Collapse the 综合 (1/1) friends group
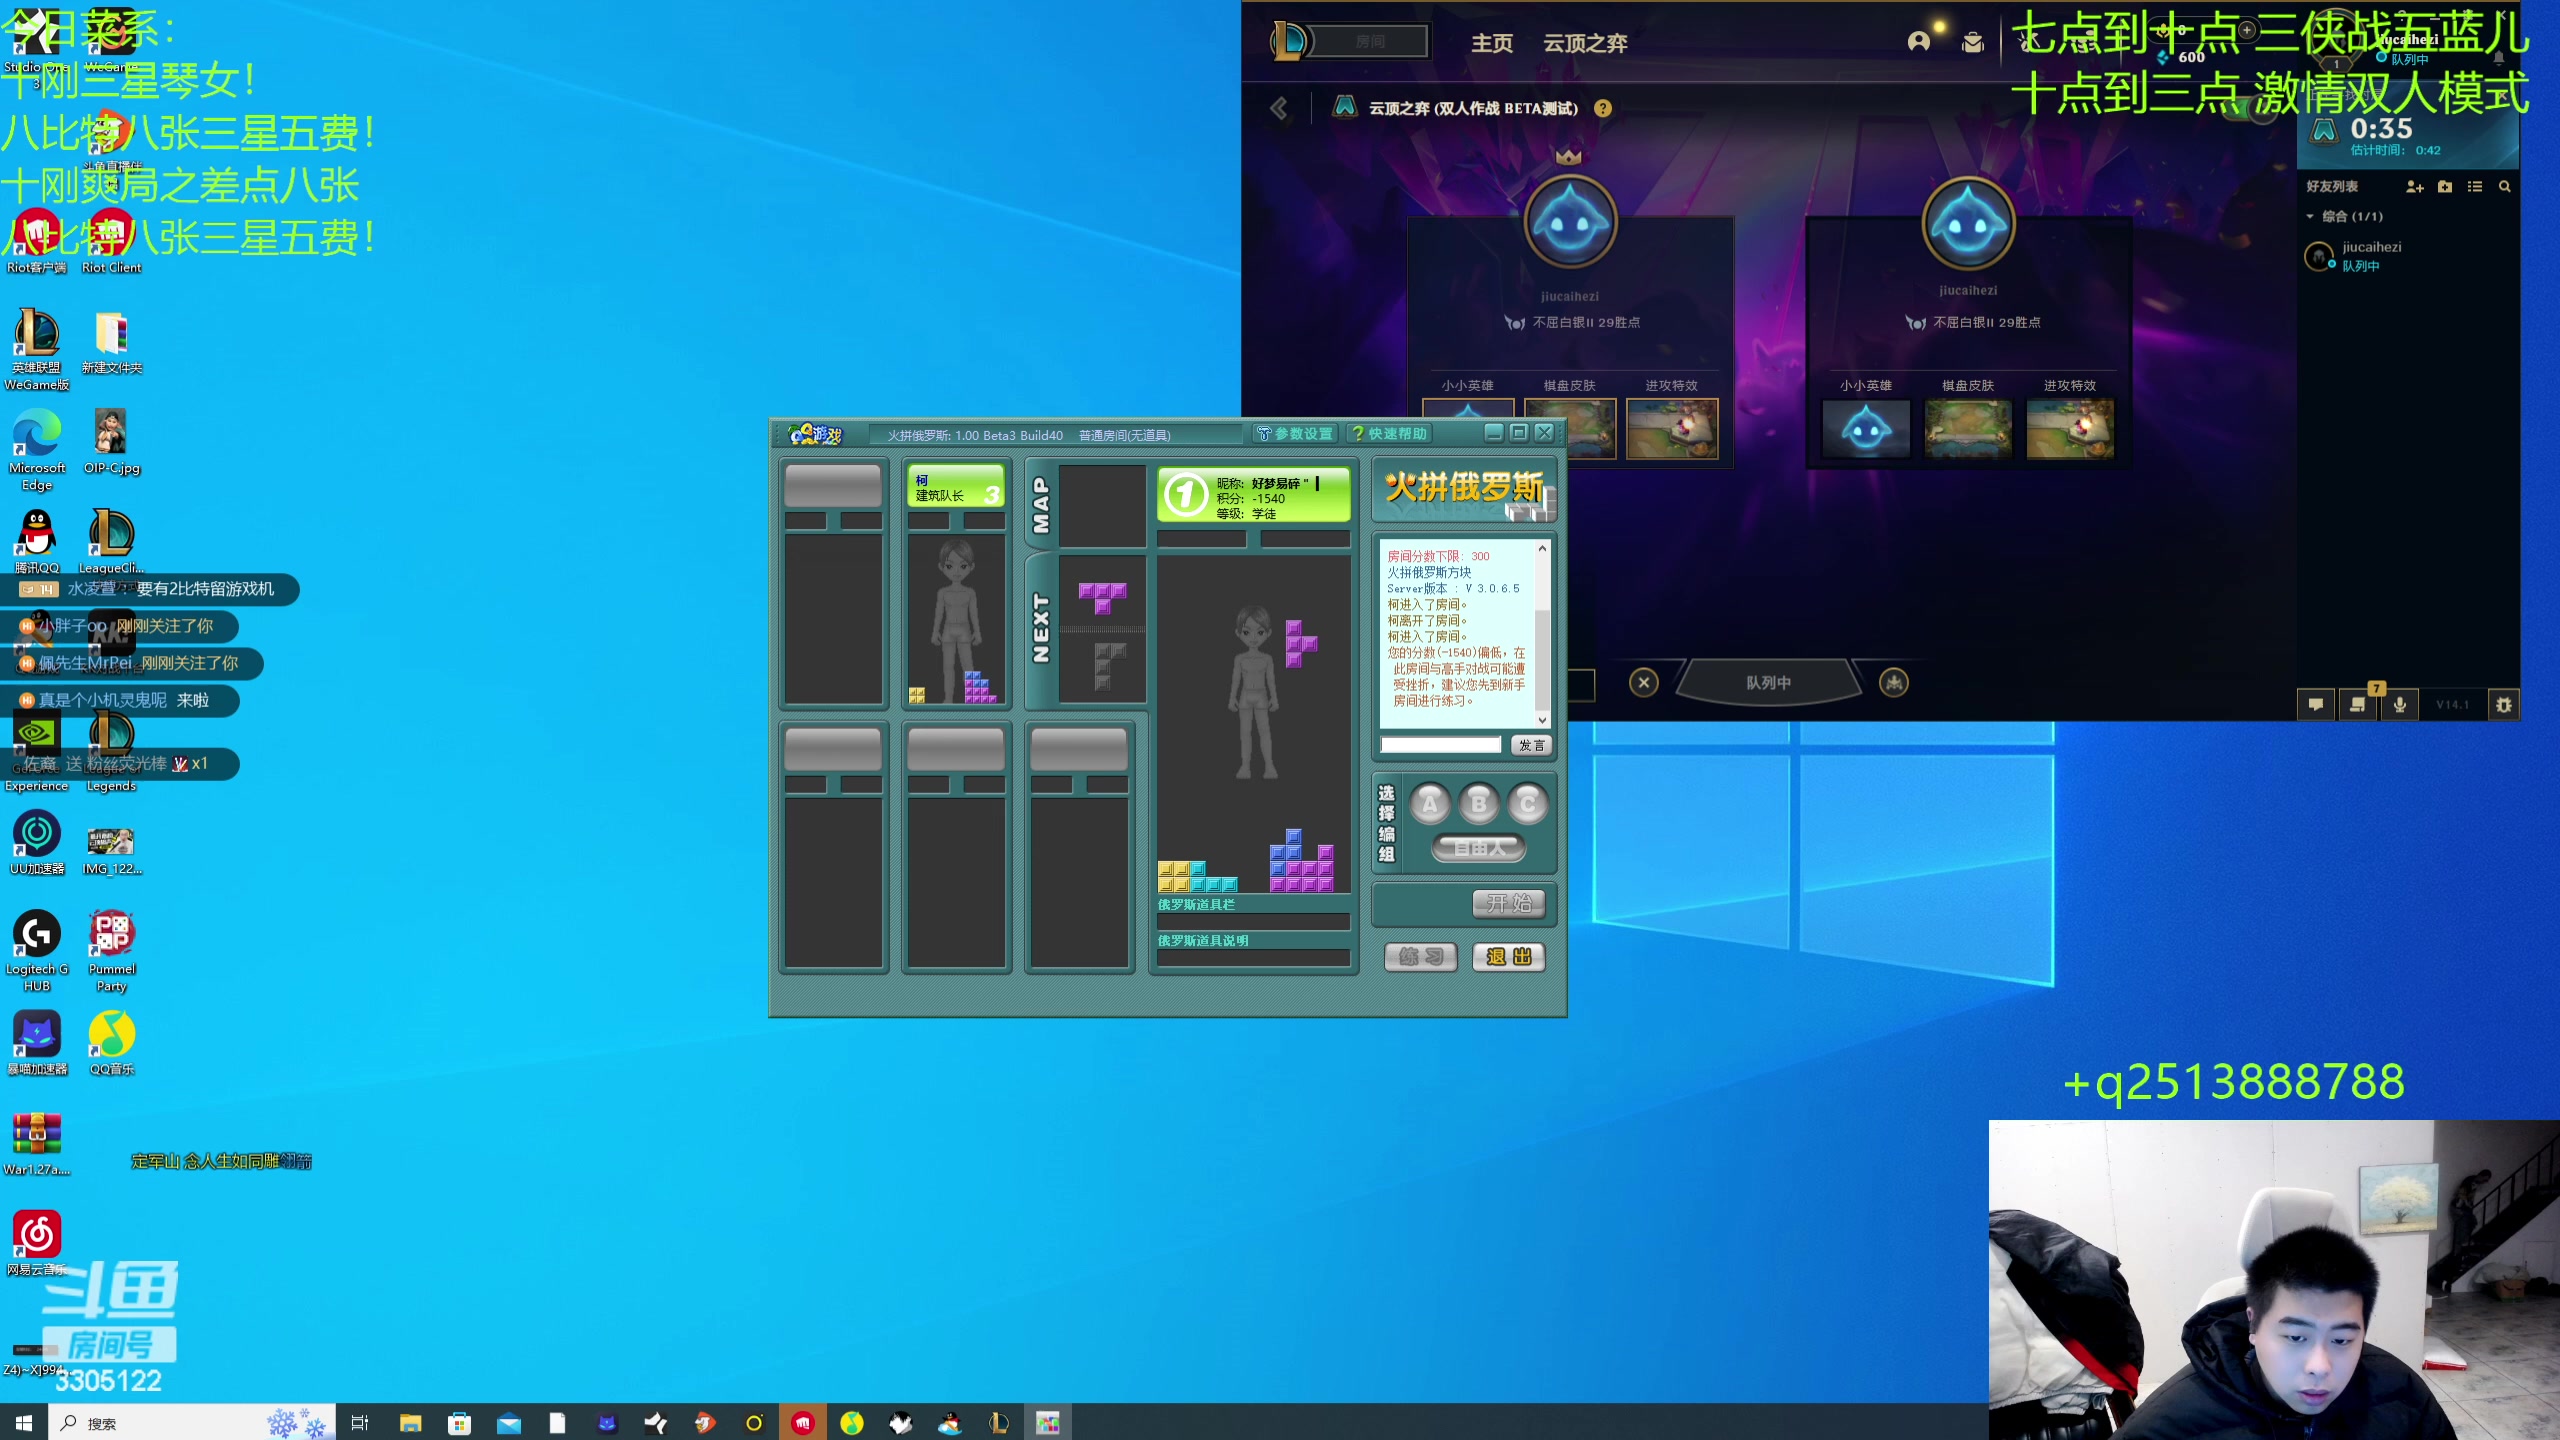This screenshot has width=2560, height=1440. [x=2344, y=216]
